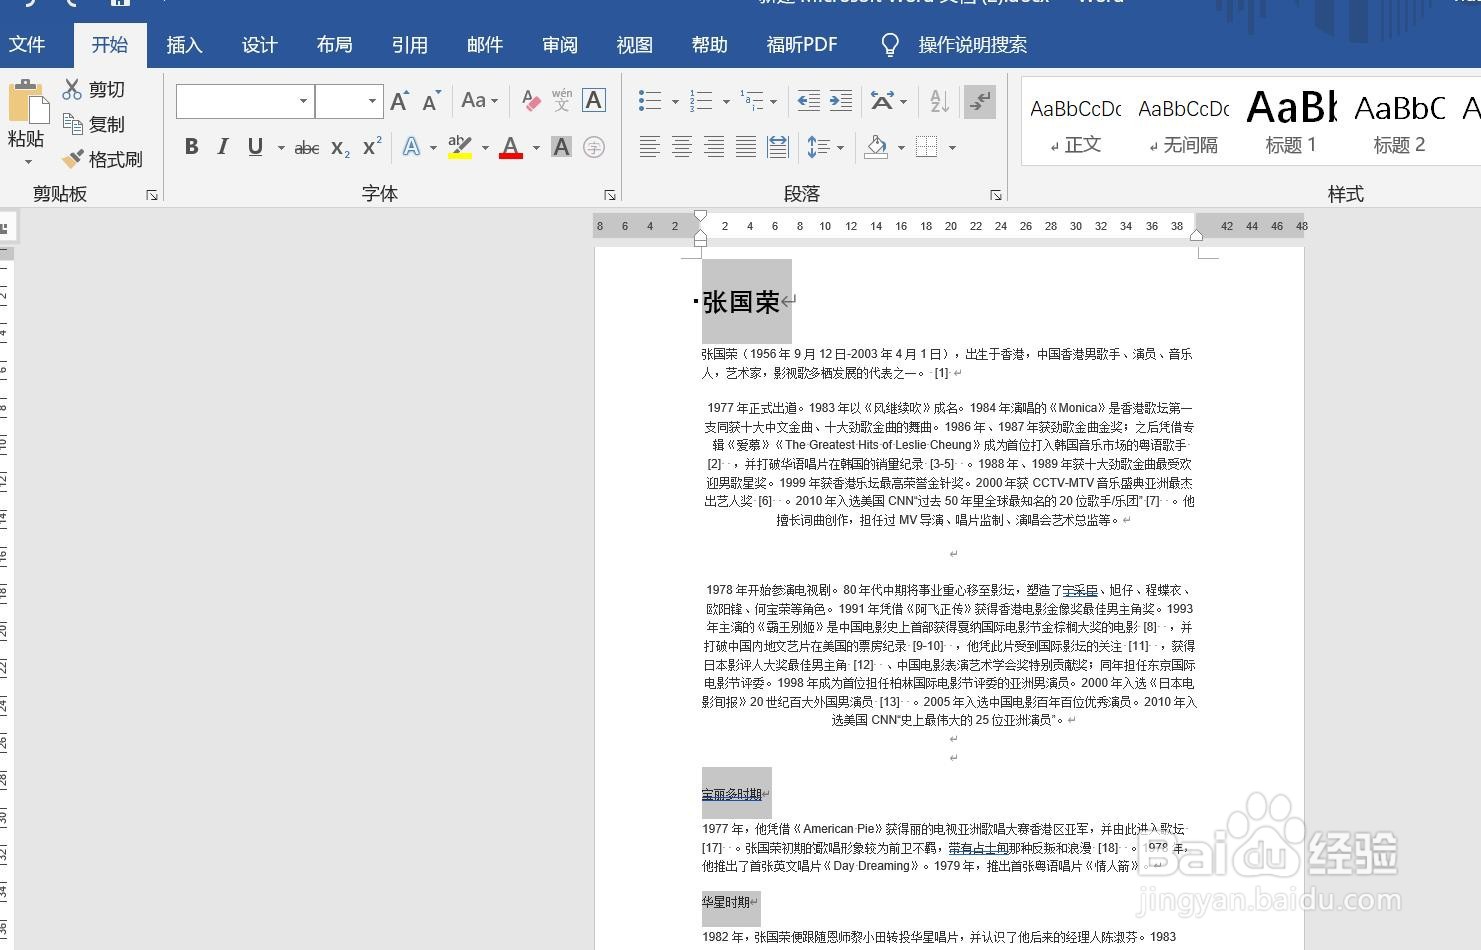1481x950 pixels.
Task: Apply strikethrough formatting
Action: 305,147
